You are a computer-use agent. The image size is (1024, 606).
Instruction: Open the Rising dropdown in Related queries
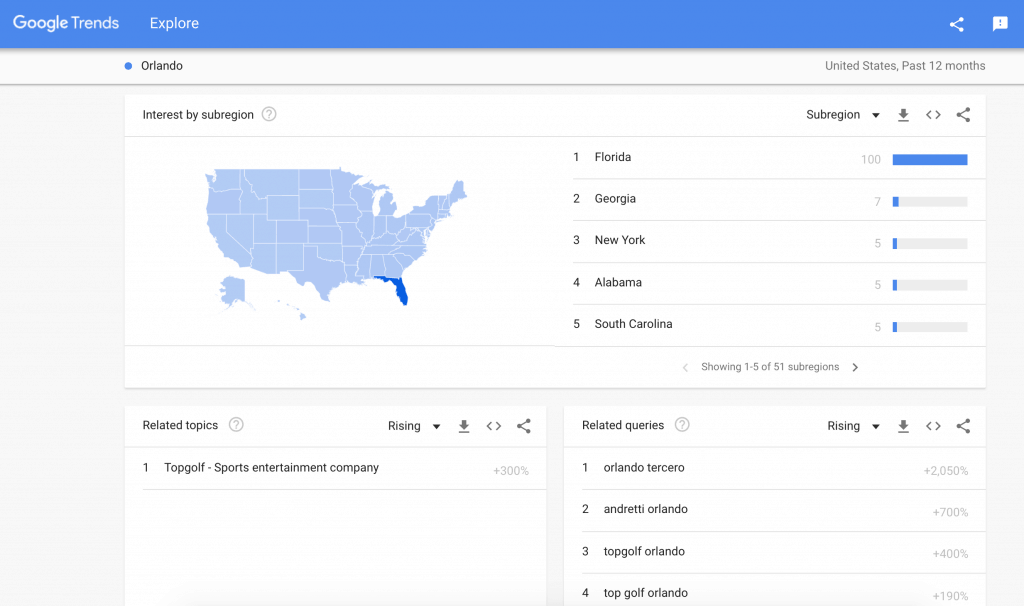tap(852, 425)
